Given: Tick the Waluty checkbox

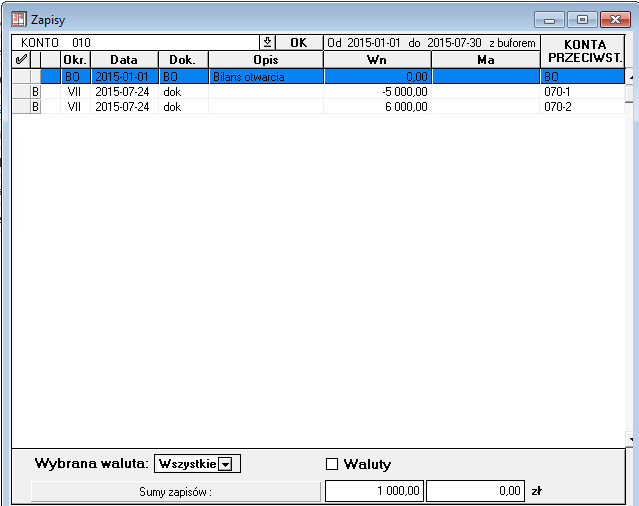Looking at the screenshot, I should (332, 464).
